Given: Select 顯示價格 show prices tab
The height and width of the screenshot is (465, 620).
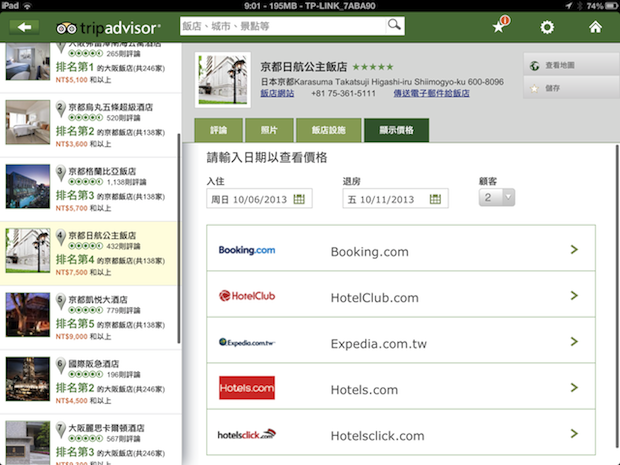Looking at the screenshot, I should [397, 130].
